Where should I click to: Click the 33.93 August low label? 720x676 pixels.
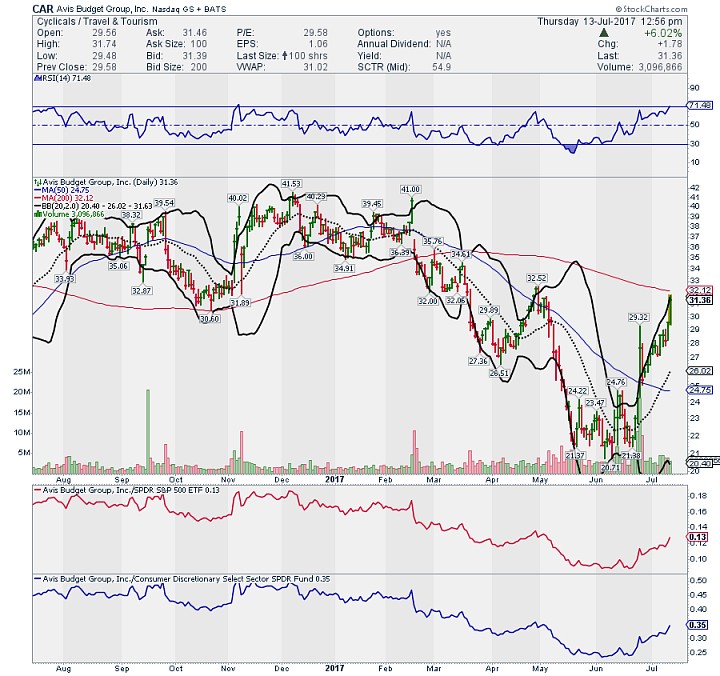click(65, 279)
